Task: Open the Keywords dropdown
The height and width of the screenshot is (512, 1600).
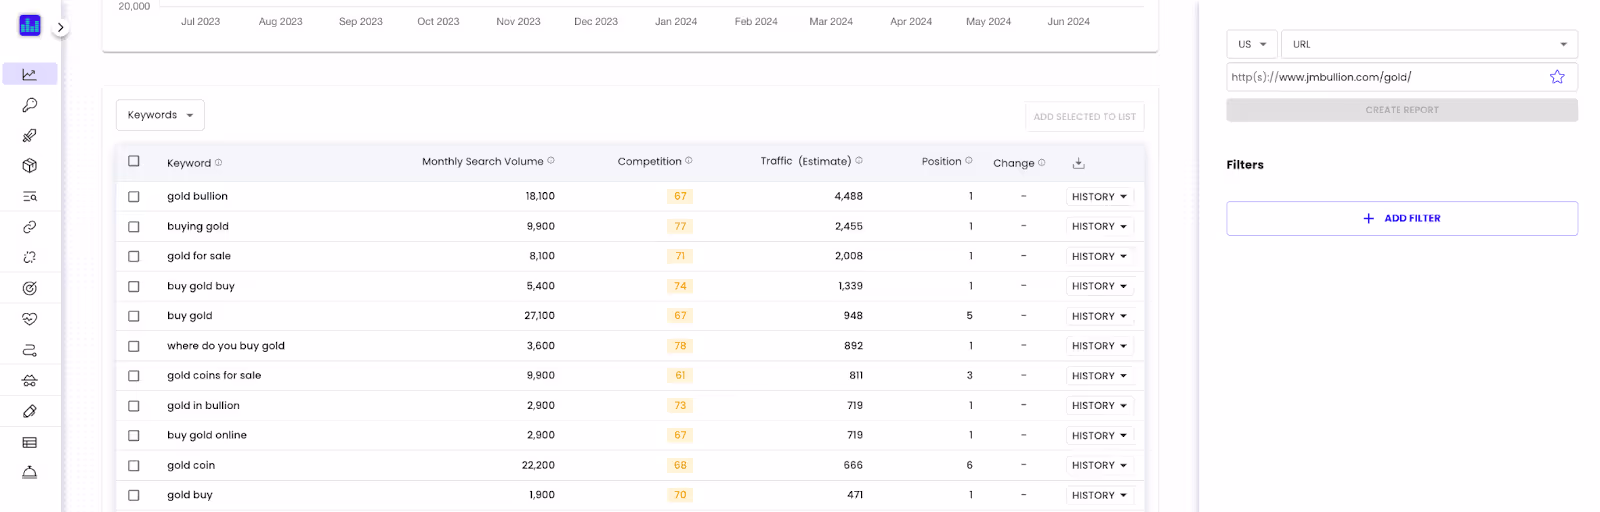Action: tap(160, 115)
